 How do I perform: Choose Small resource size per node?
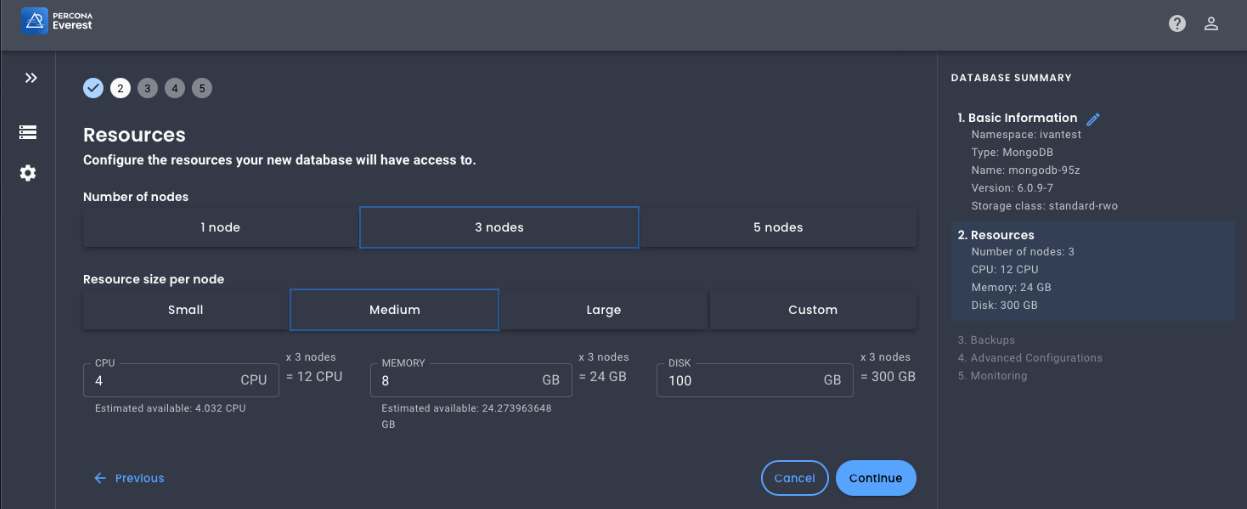click(185, 310)
